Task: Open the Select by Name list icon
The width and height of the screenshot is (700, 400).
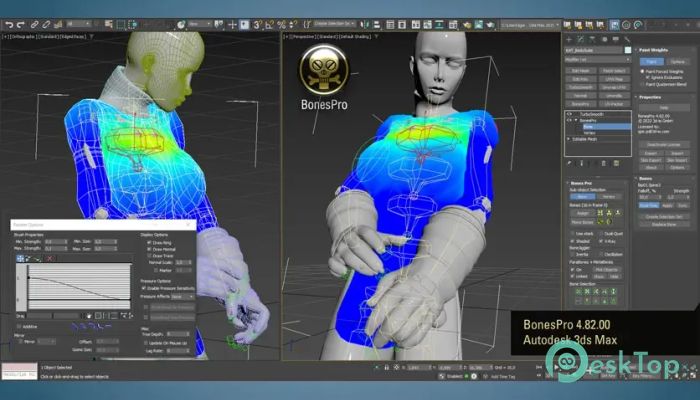Action: (108, 25)
